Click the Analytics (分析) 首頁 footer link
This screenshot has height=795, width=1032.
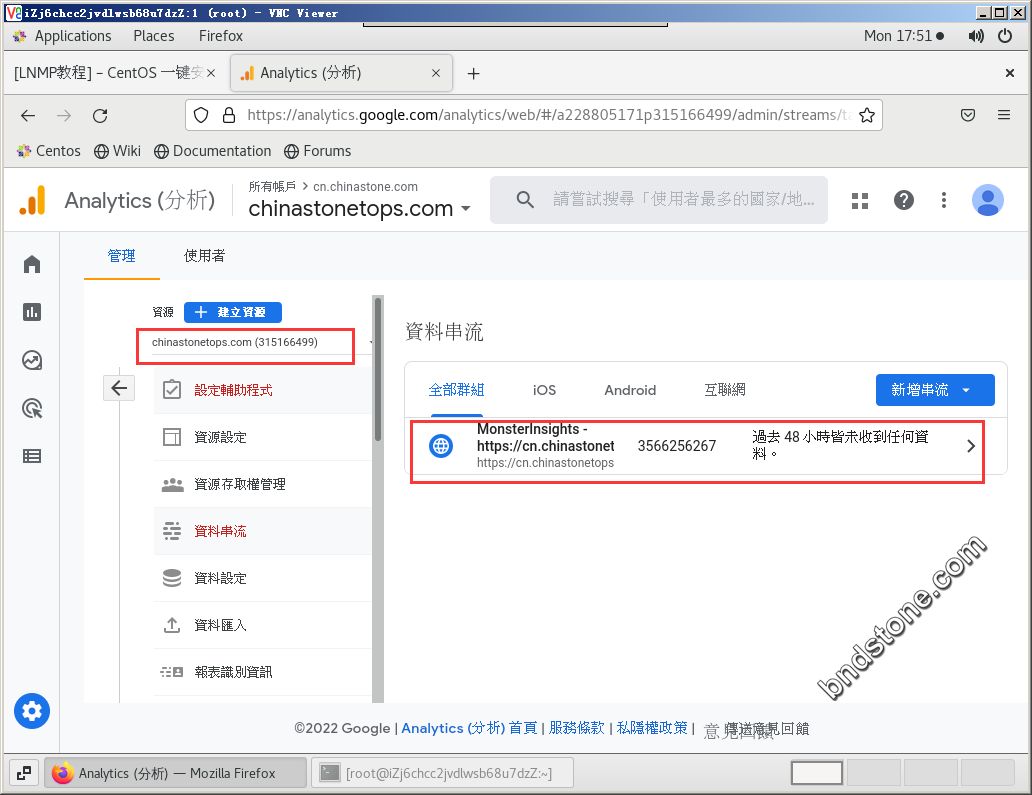(x=469, y=728)
